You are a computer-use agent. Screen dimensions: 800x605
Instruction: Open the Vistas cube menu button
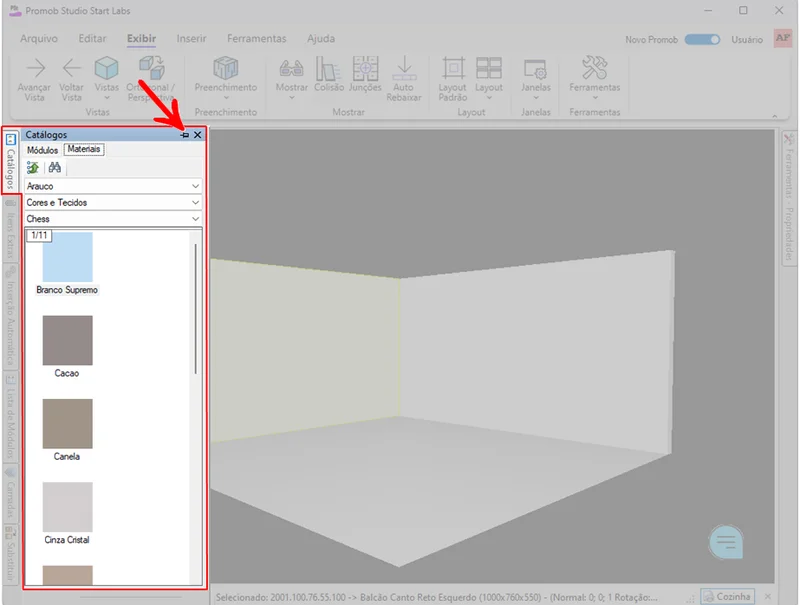106,69
